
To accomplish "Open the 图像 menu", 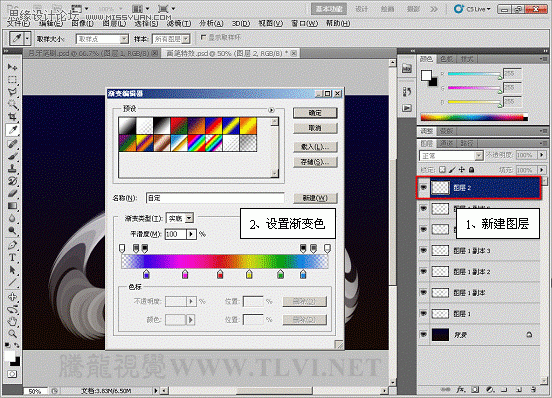I will (82, 24).
